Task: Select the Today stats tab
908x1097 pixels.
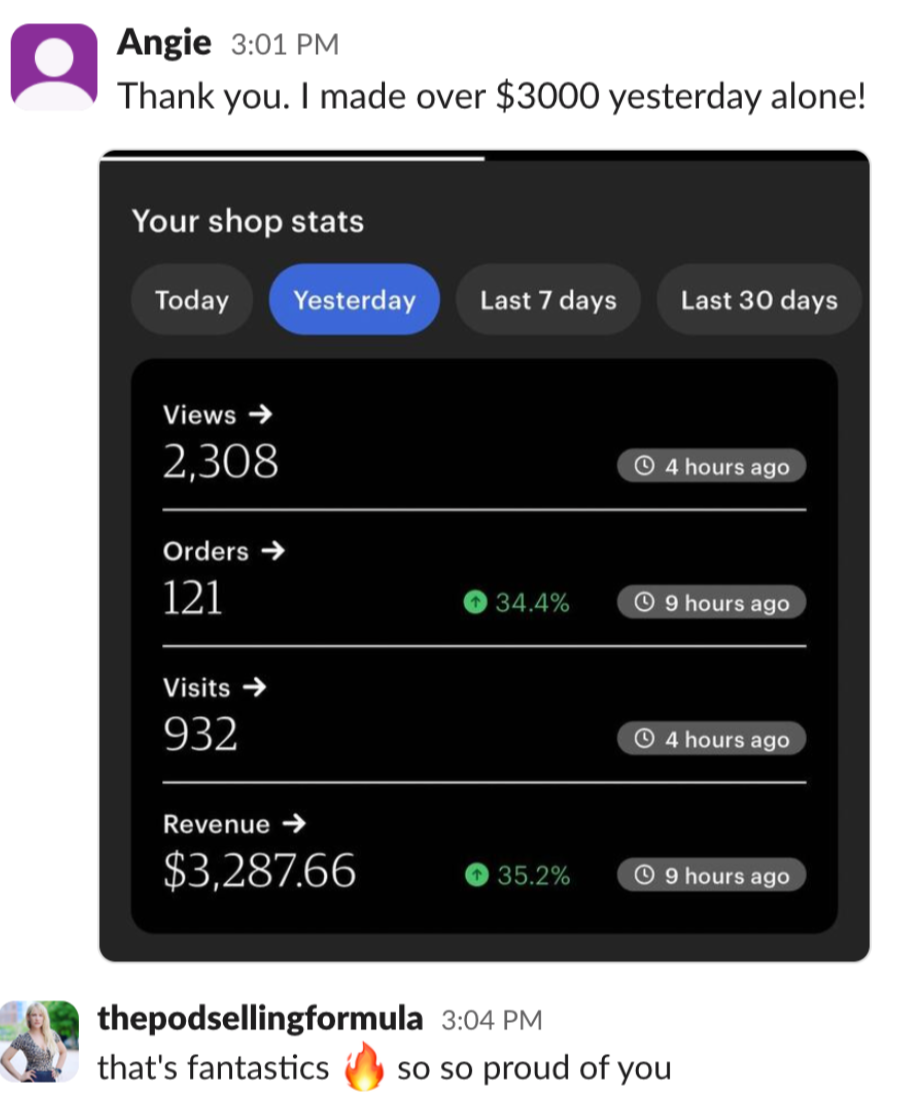Action: click(x=191, y=300)
